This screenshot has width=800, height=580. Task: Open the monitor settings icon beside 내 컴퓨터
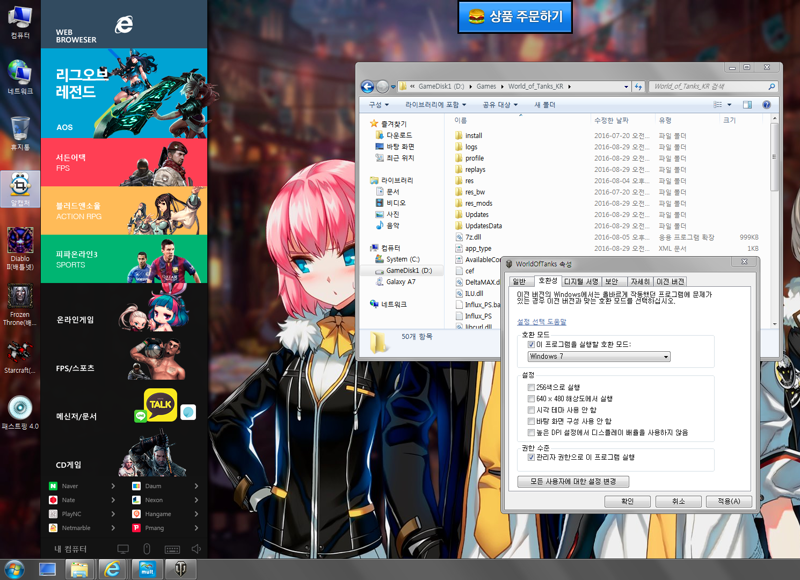pos(123,549)
